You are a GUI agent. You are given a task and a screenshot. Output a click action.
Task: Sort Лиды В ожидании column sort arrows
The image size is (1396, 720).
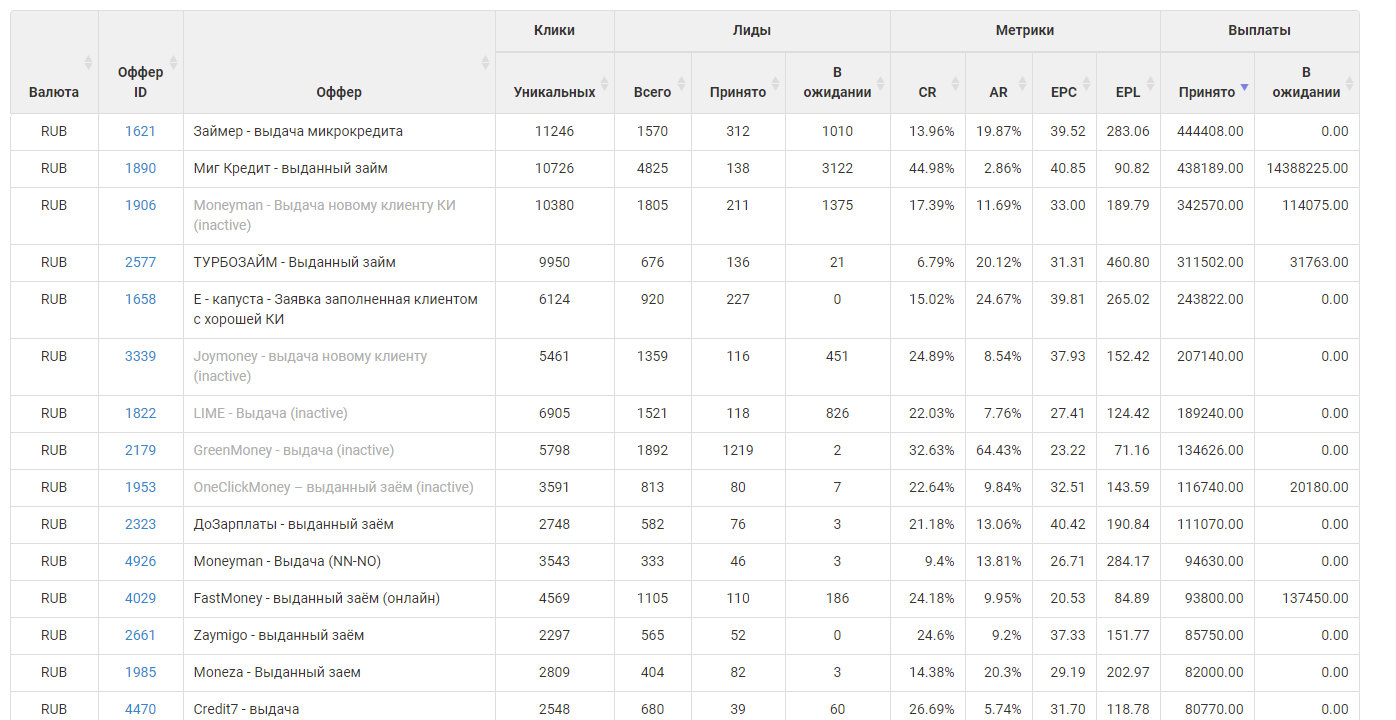(x=881, y=83)
